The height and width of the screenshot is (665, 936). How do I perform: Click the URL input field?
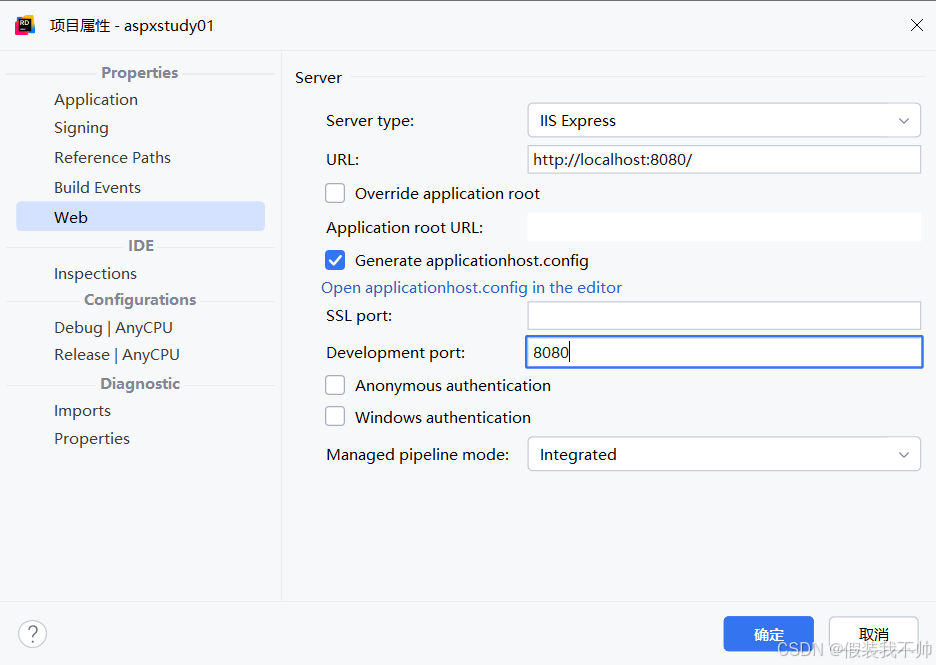point(723,160)
